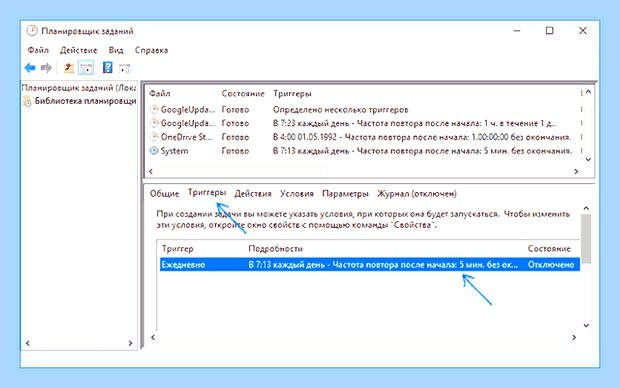Click the details pane scroll right arrow
This screenshot has height=388, width=620.
click(x=574, y=337)
